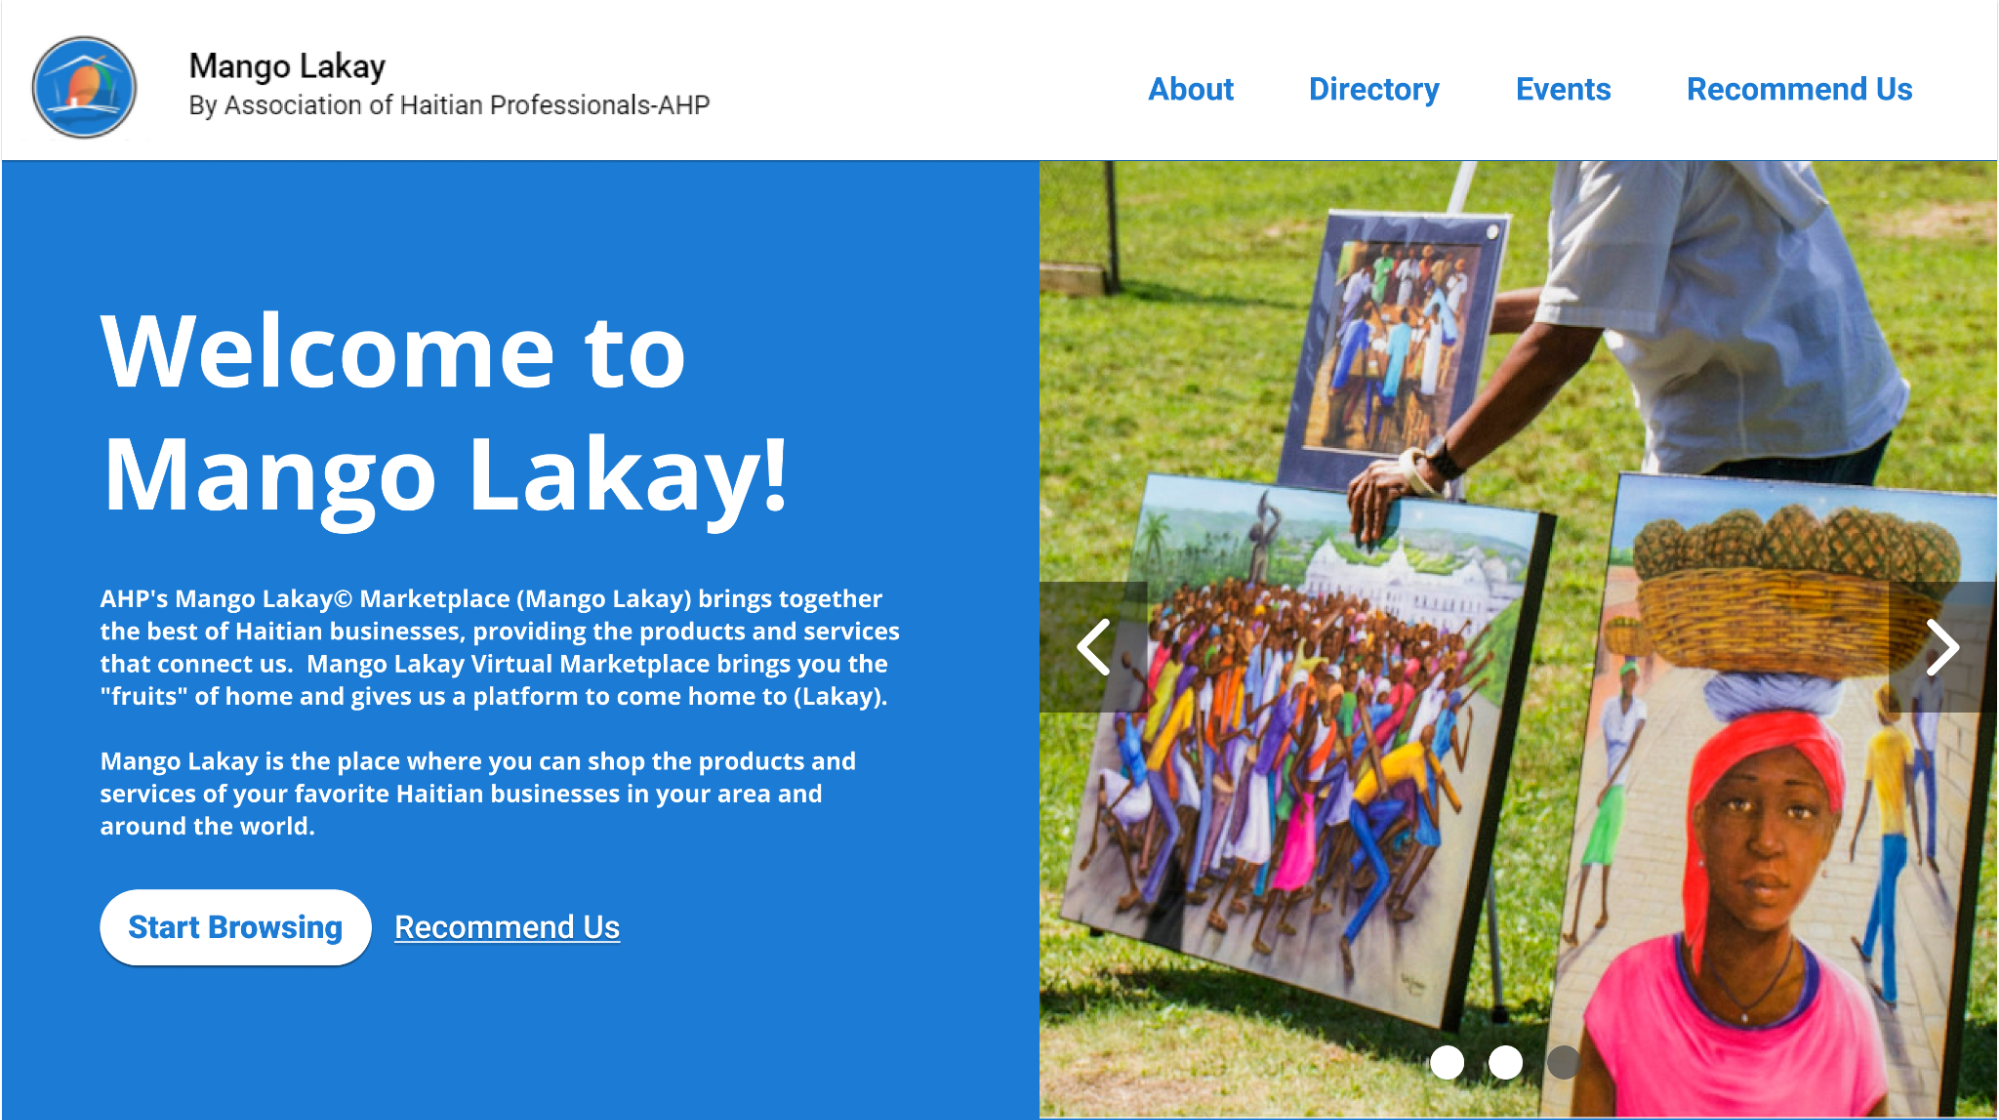The image size is (1999, 1120).
Task: Select the second carousel dot indicator
Action: [1505, 1062]
